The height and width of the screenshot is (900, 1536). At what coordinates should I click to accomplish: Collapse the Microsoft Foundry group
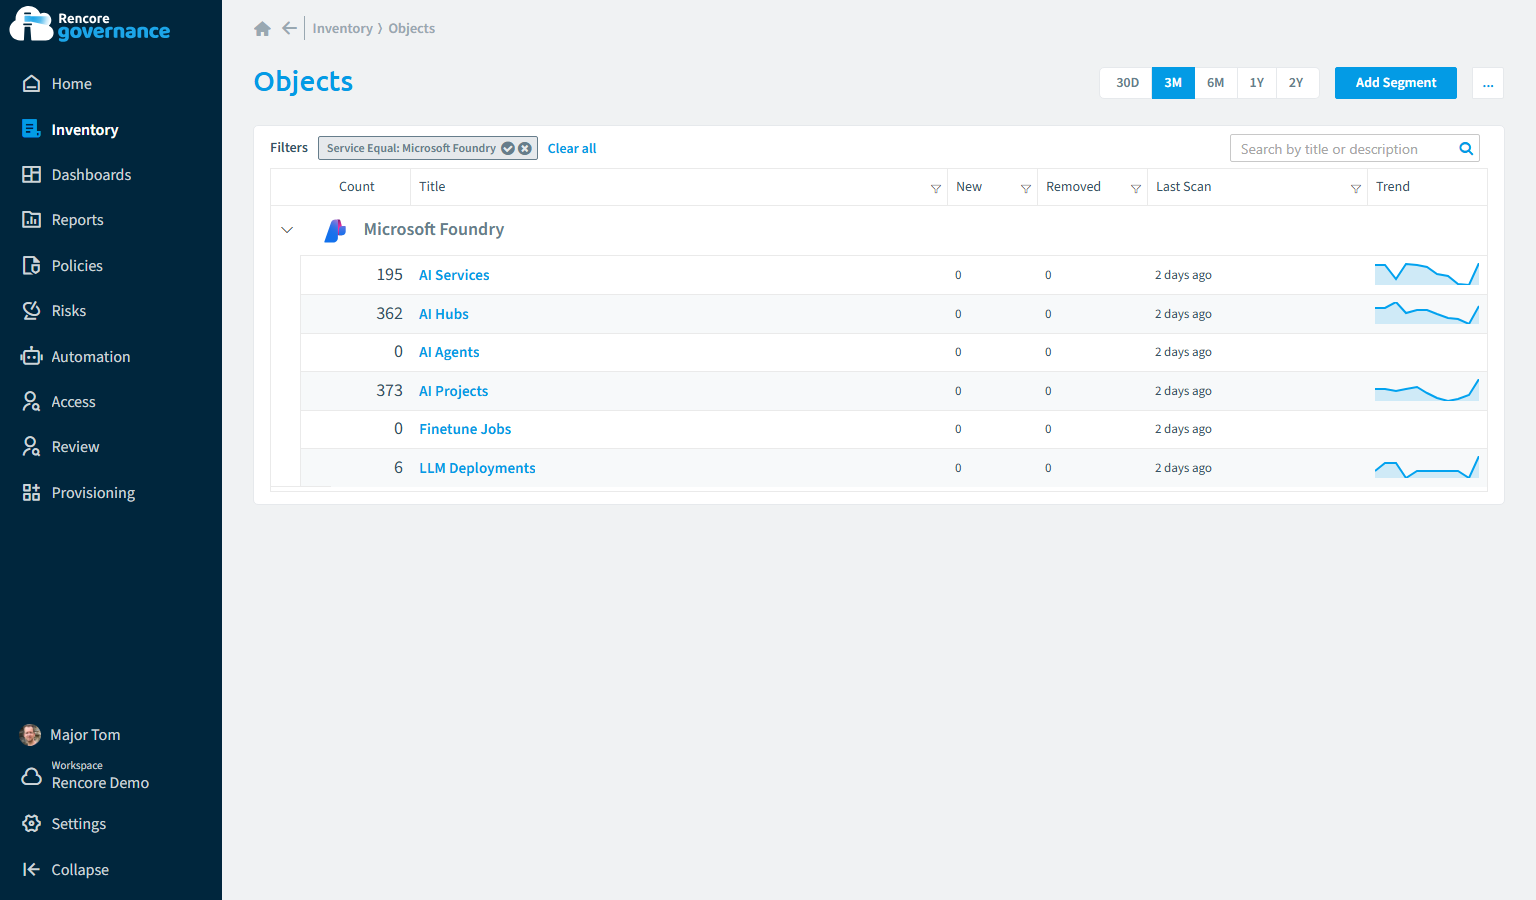[x=287, y=230]
